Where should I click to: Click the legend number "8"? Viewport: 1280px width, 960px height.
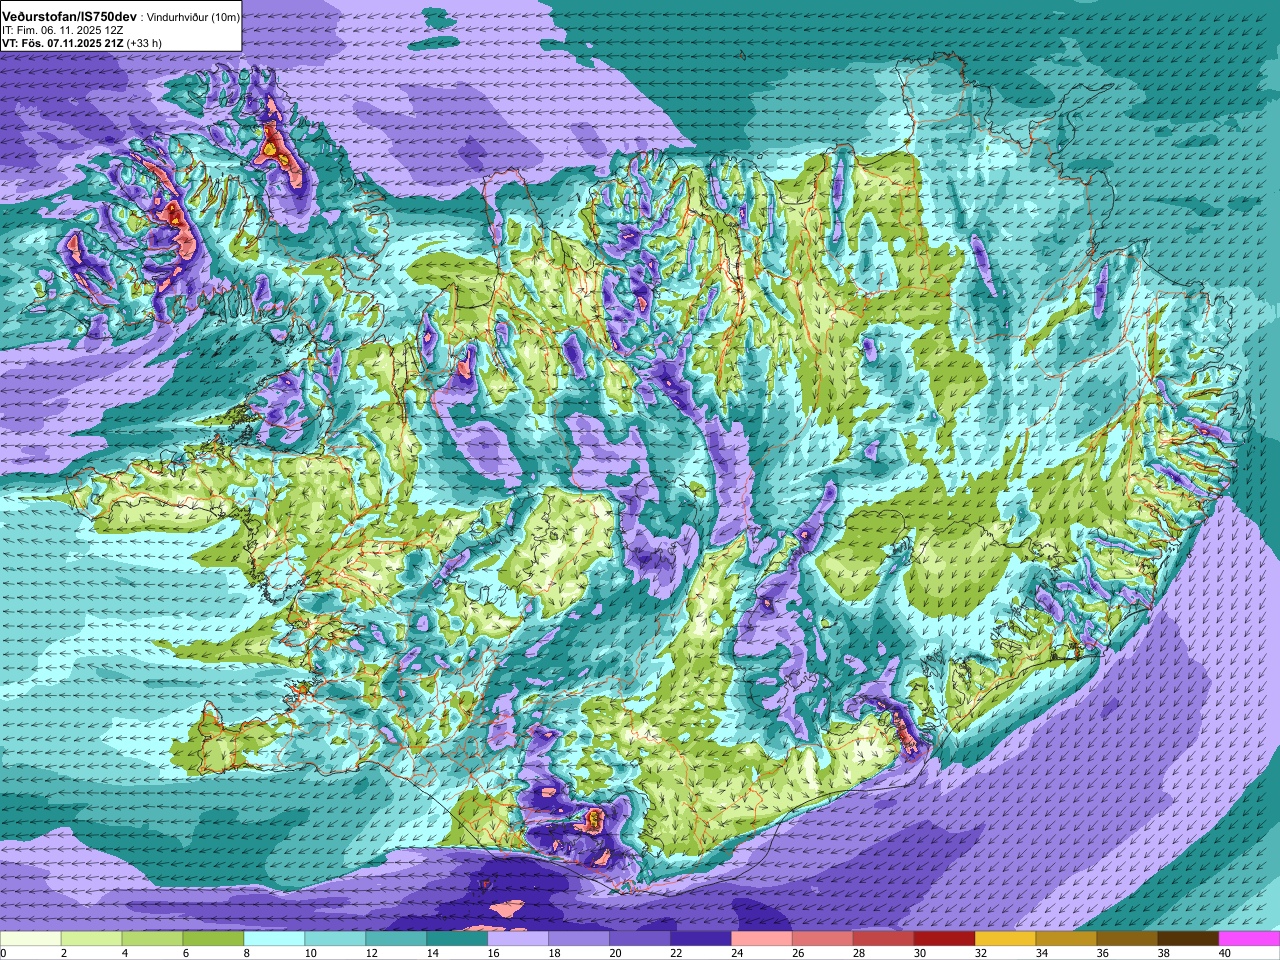click(245, 953)
